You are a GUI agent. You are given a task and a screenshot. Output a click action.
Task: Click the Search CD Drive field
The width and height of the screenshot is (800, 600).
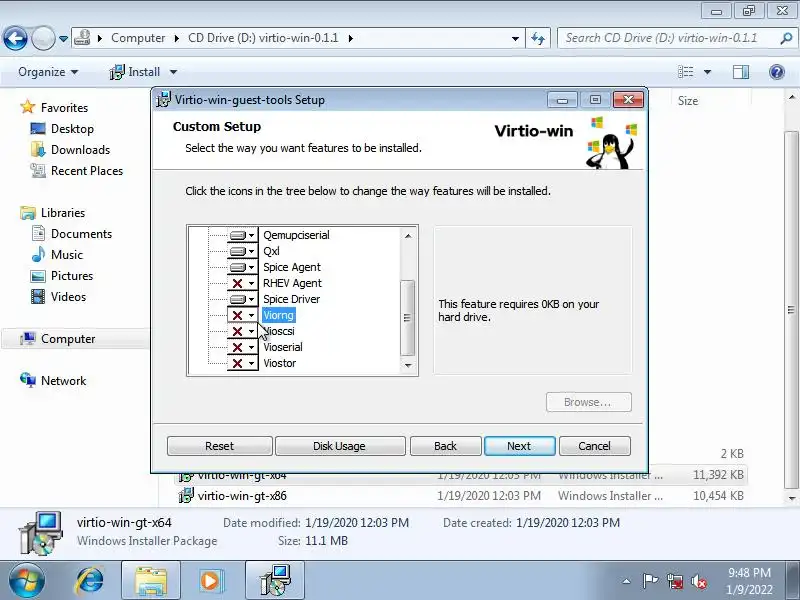point(668,38)
